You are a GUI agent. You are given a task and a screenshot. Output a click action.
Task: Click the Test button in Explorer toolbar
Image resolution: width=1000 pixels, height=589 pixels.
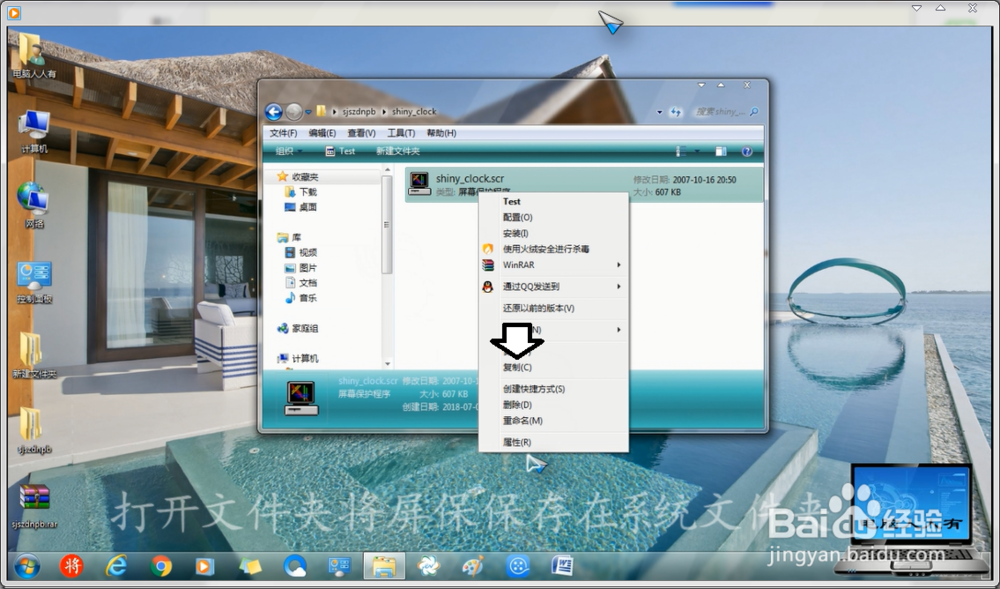tap(340, 151)
